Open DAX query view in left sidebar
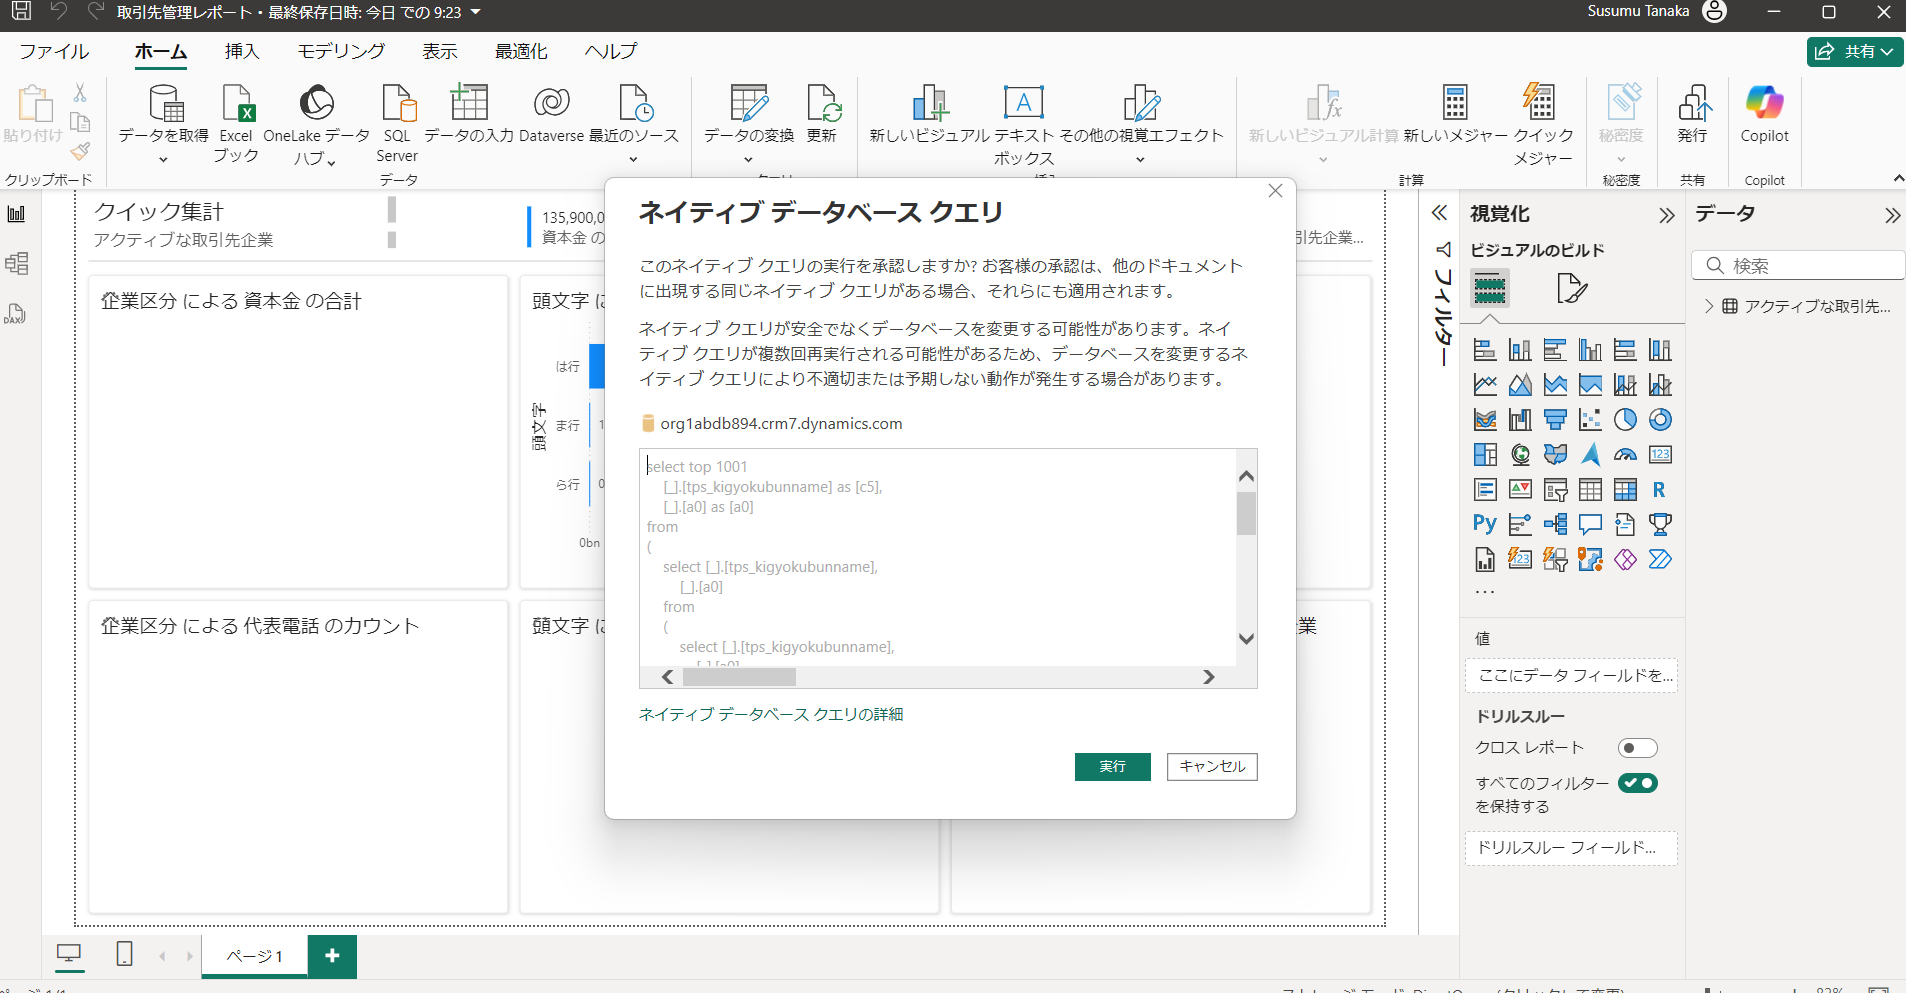 pos(16,314)
